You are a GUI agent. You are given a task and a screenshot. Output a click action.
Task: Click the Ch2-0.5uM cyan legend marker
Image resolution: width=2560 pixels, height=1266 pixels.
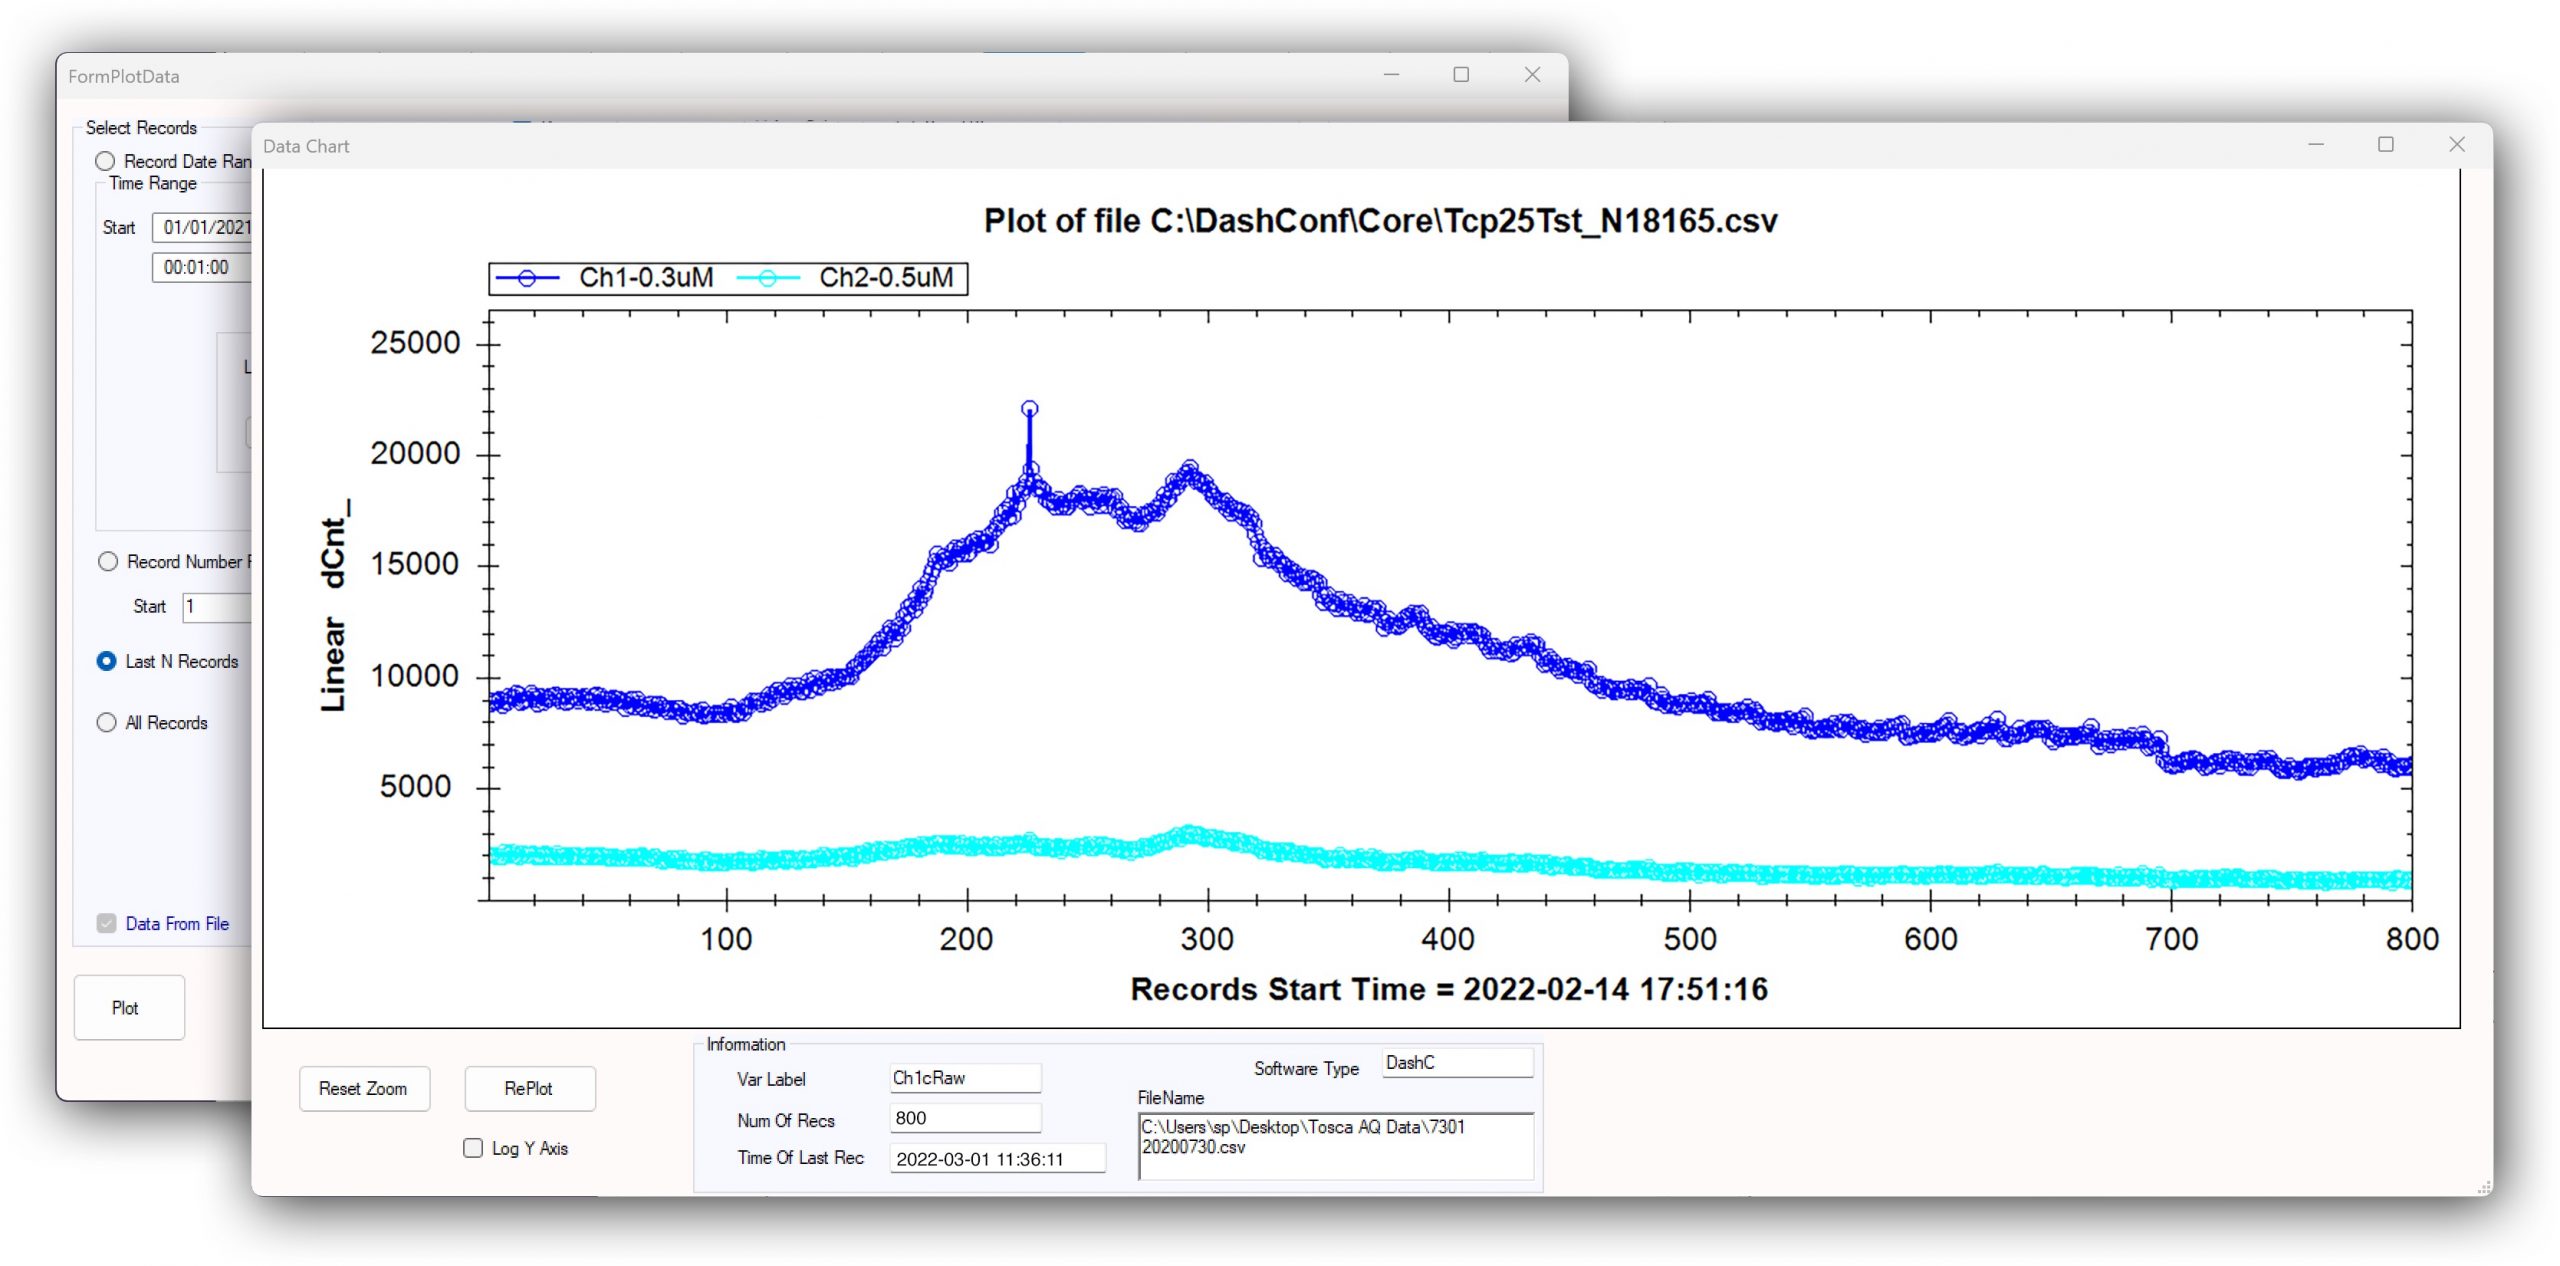click(x=767, y=278)
